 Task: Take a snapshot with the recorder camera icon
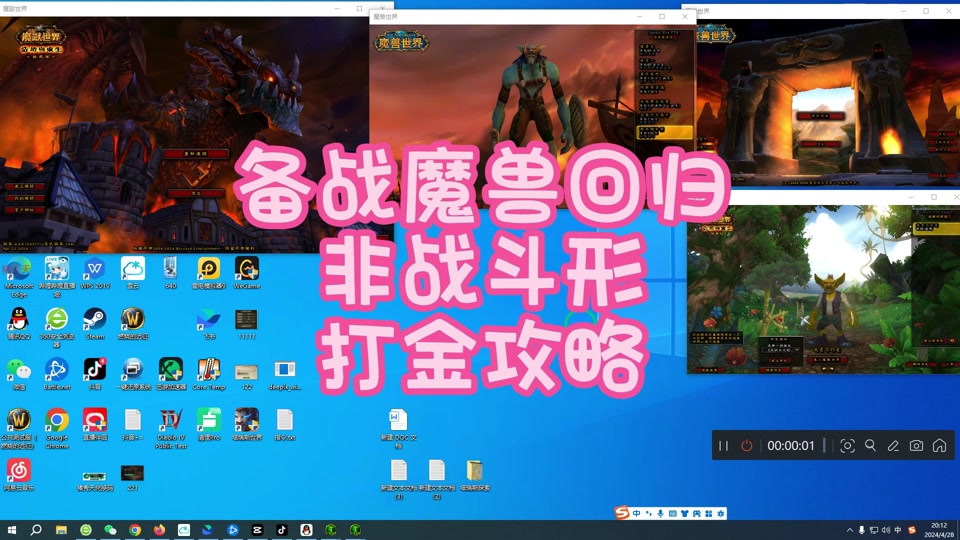916,446
